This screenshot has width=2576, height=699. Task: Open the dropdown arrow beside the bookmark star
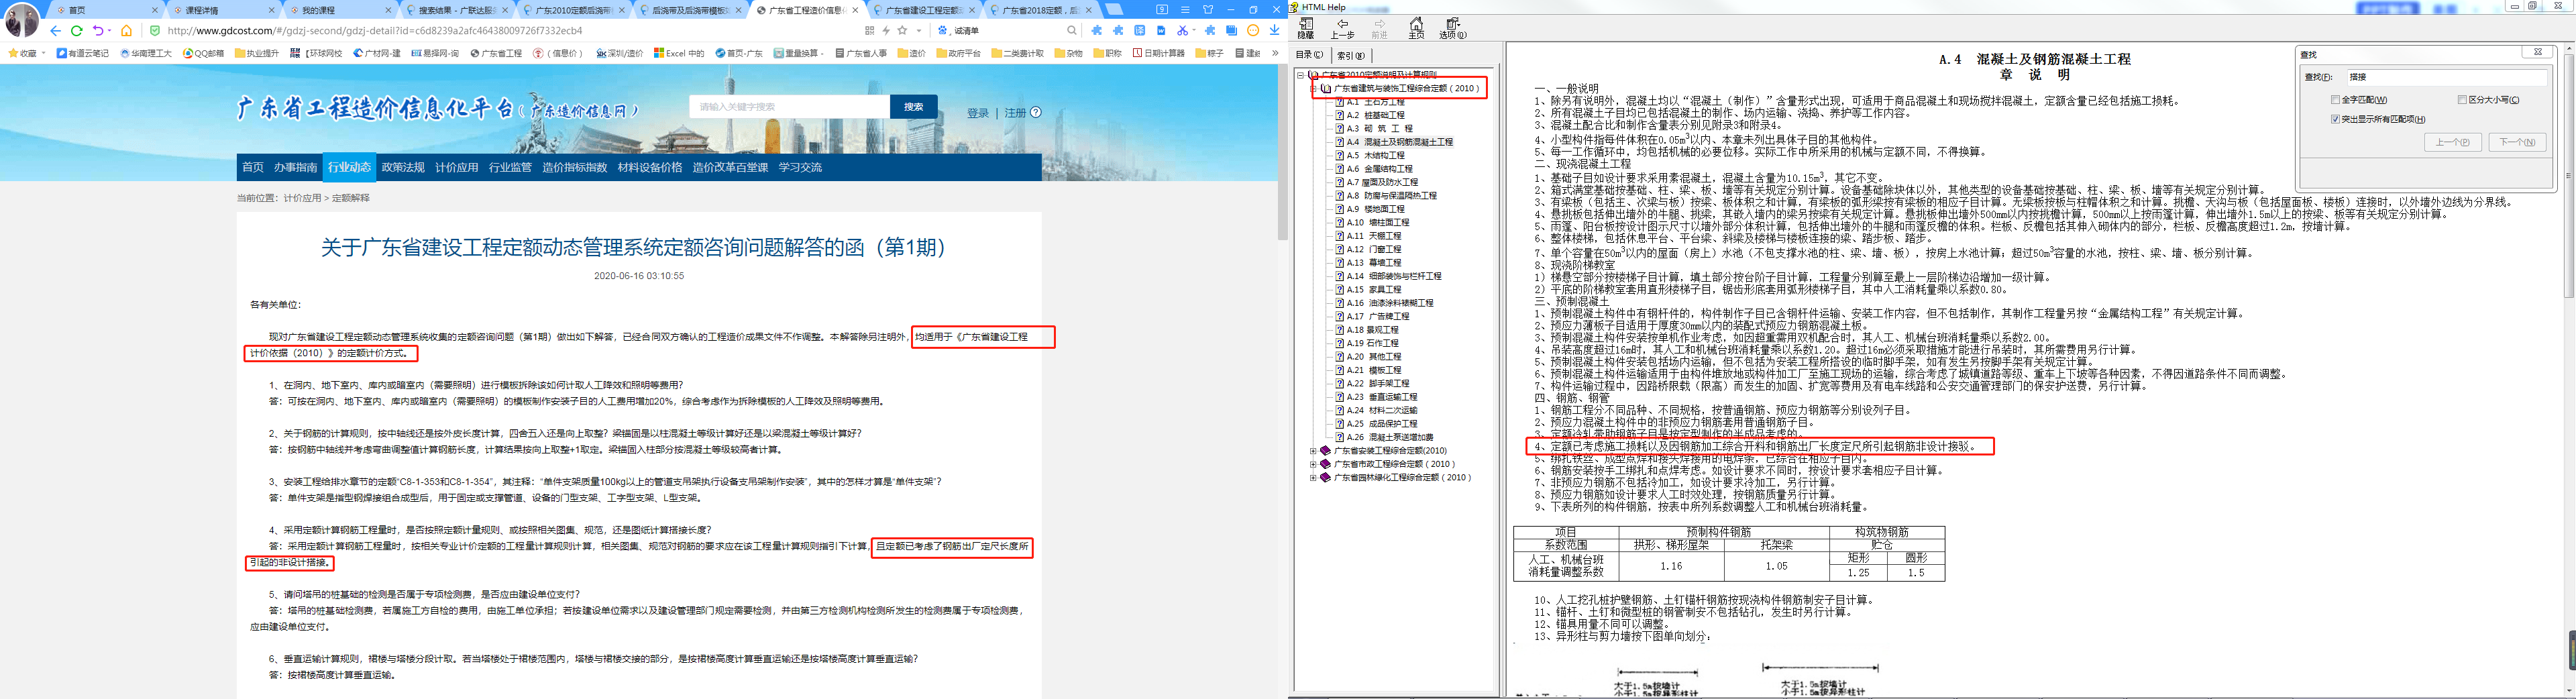pyautogui.click(x=918, y=30)
